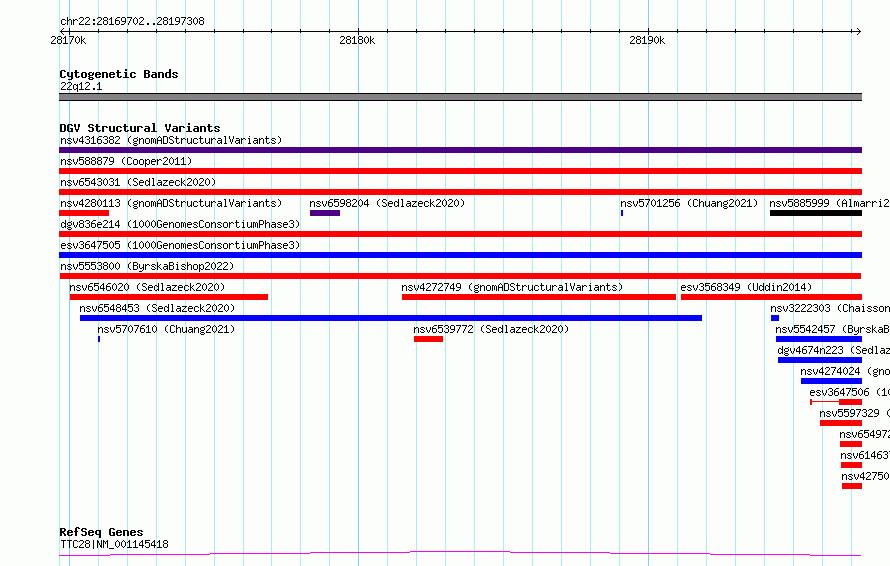Open dgv836e214 1000GenomesConsortiumPhase3 label
This screenshot has height=566, width=890.
click(180, 224)
